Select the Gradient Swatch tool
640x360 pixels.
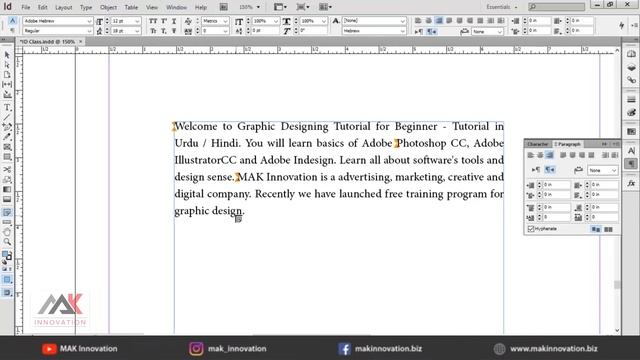[7, 189]
